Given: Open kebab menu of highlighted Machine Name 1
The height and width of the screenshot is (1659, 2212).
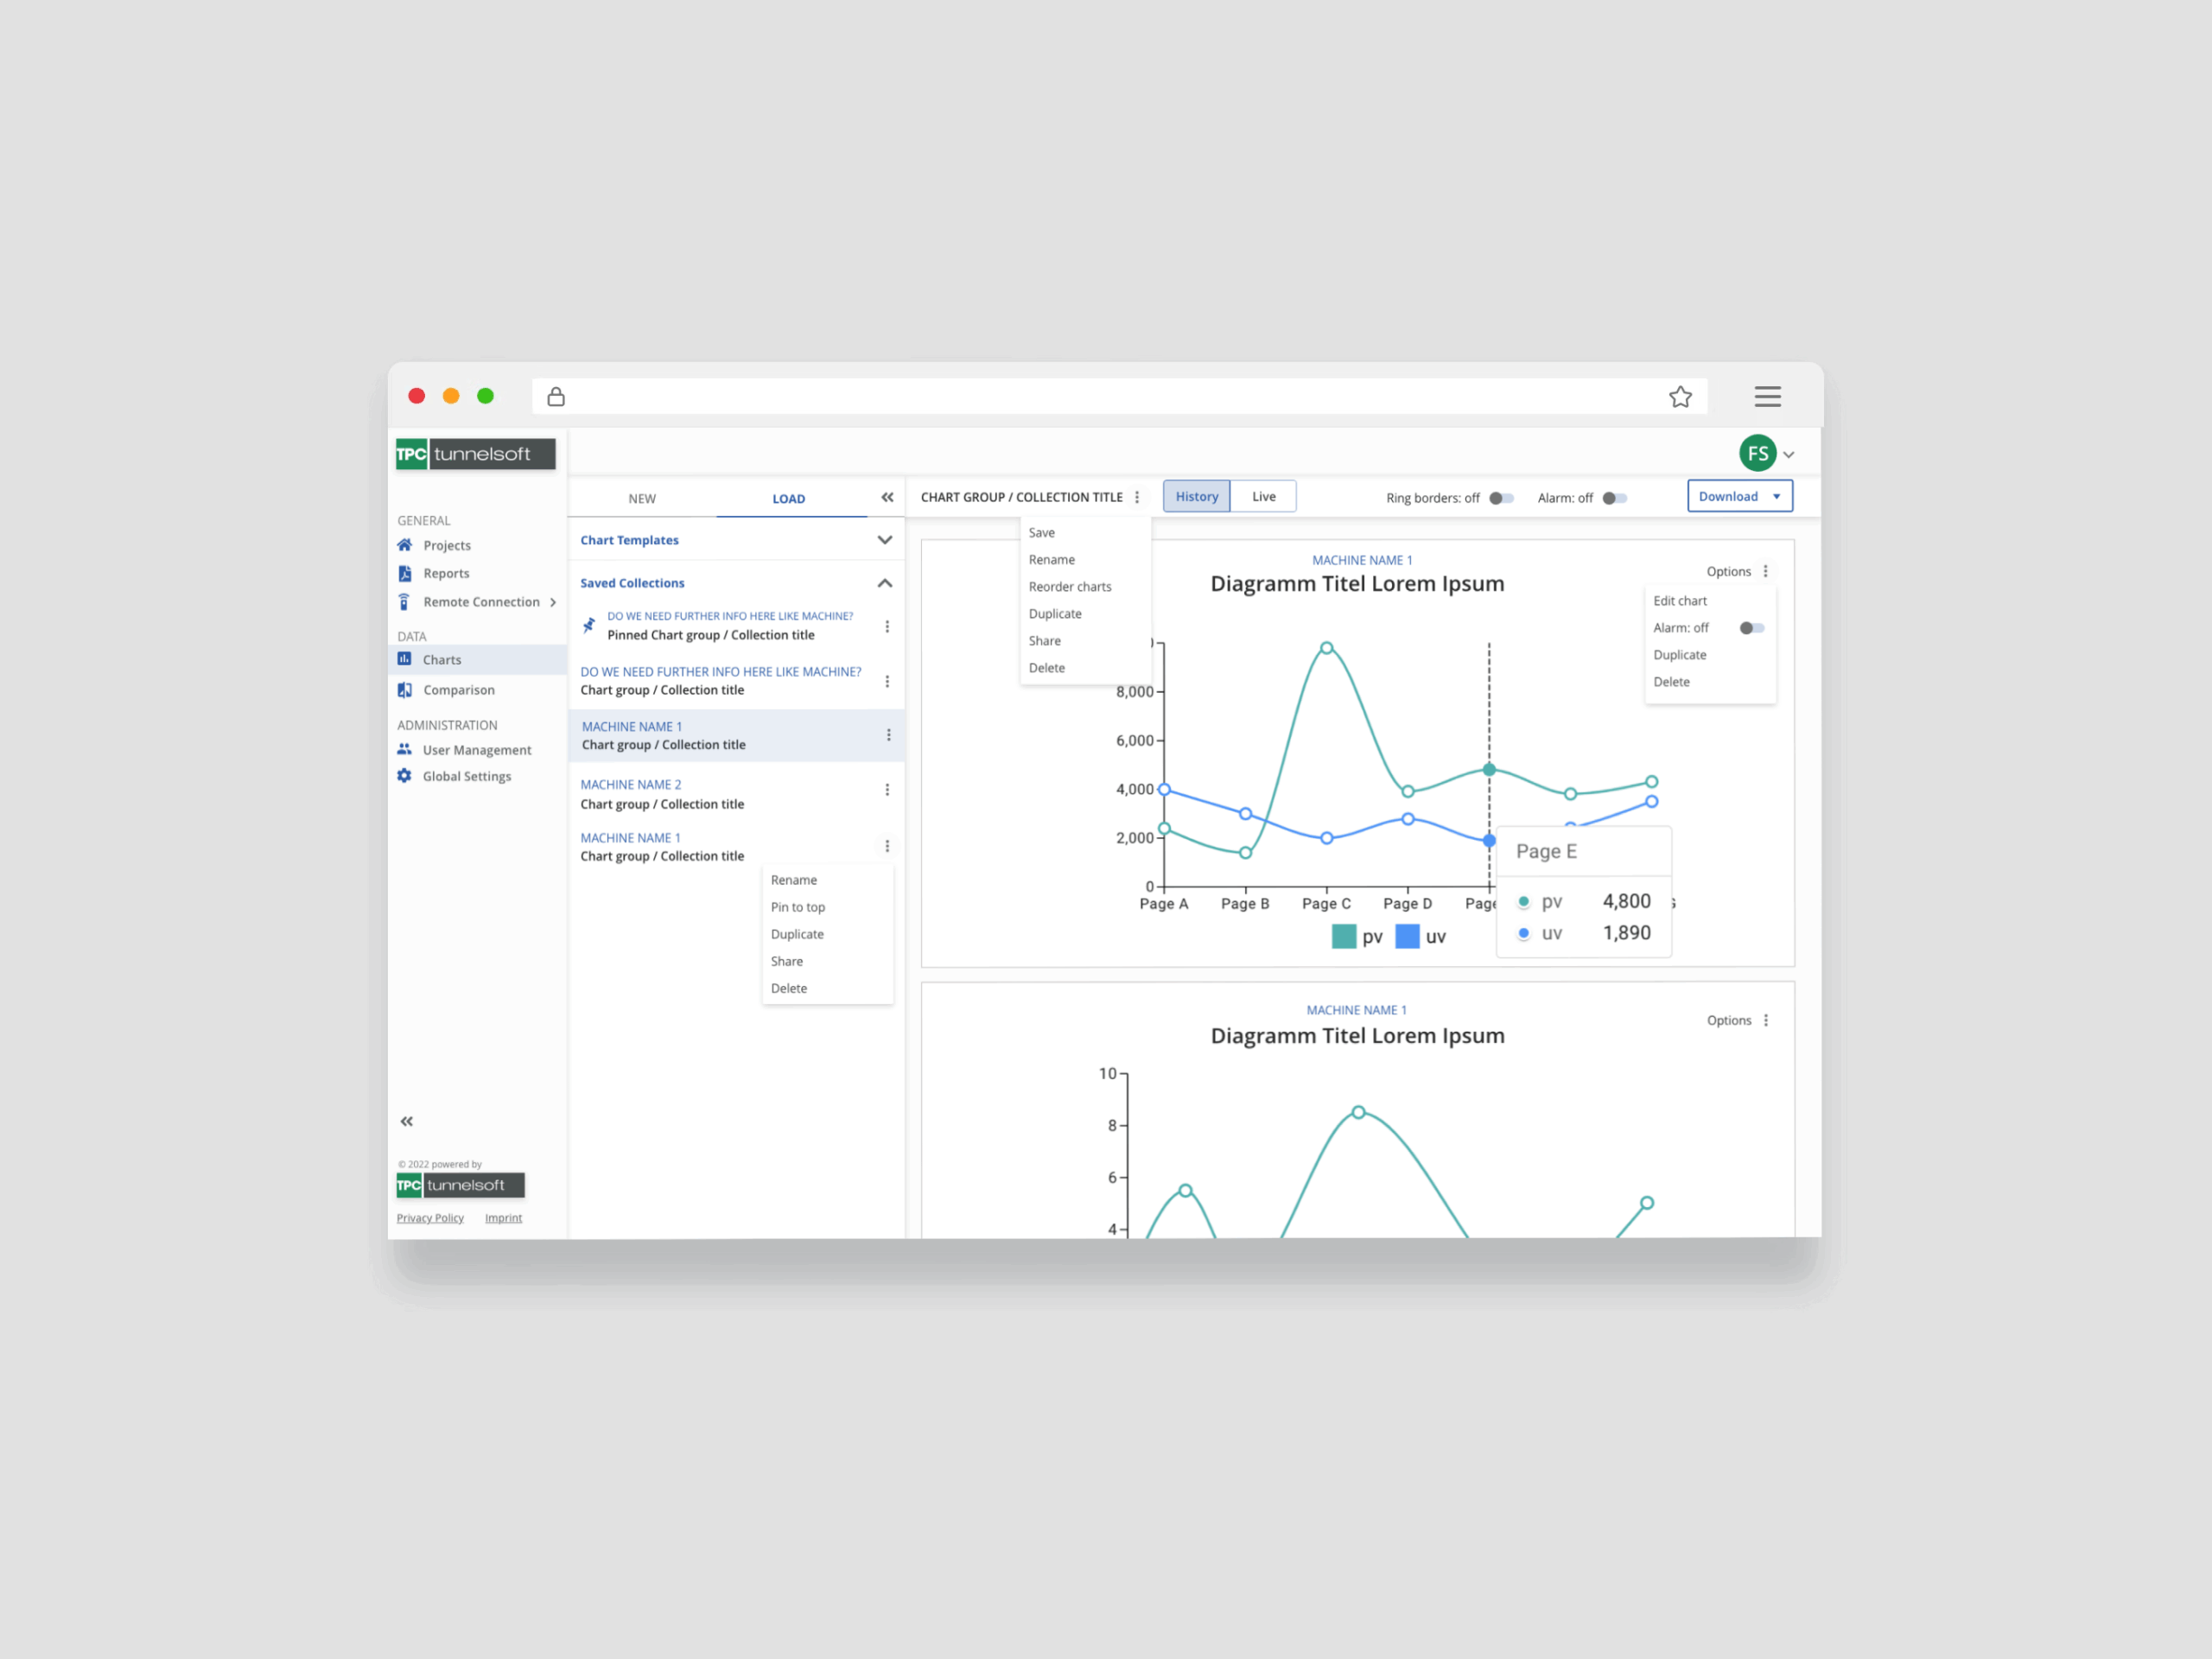Looking at the screenshot, I should click(888, 735).
